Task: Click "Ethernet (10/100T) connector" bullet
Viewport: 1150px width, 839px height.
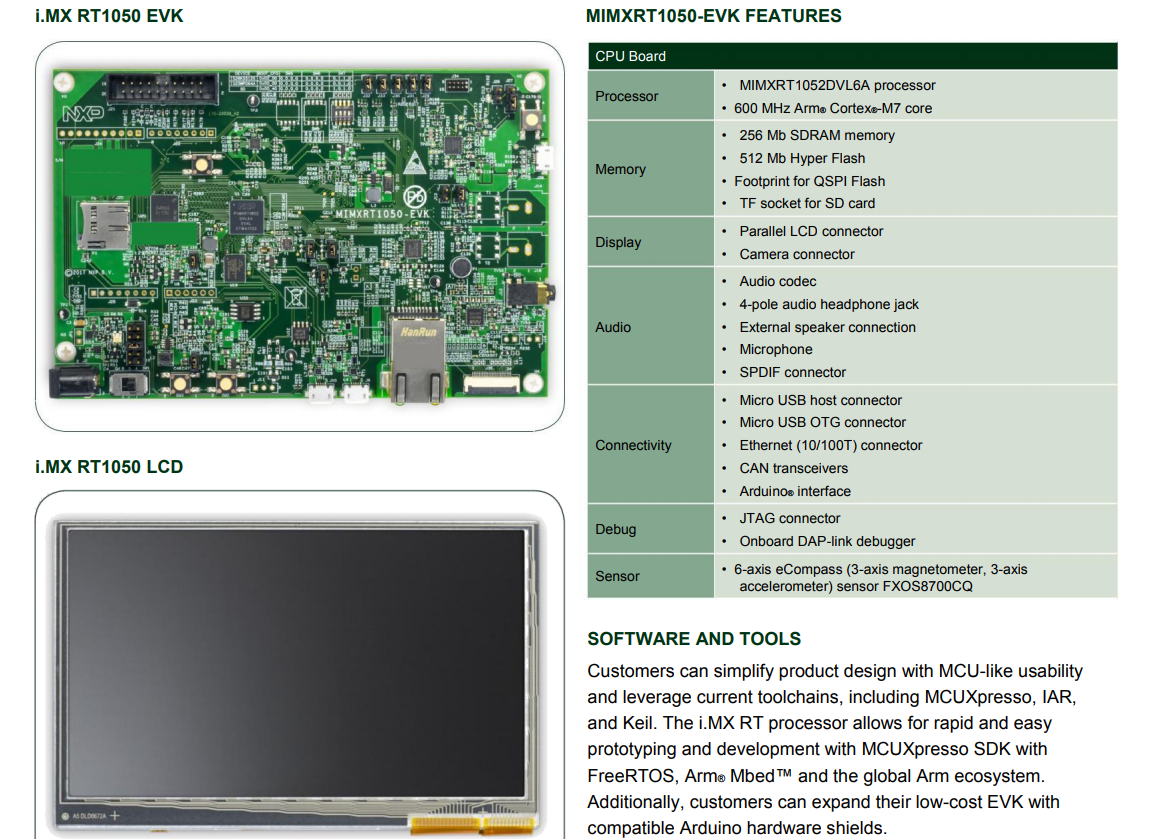Action: pos(830,445)
